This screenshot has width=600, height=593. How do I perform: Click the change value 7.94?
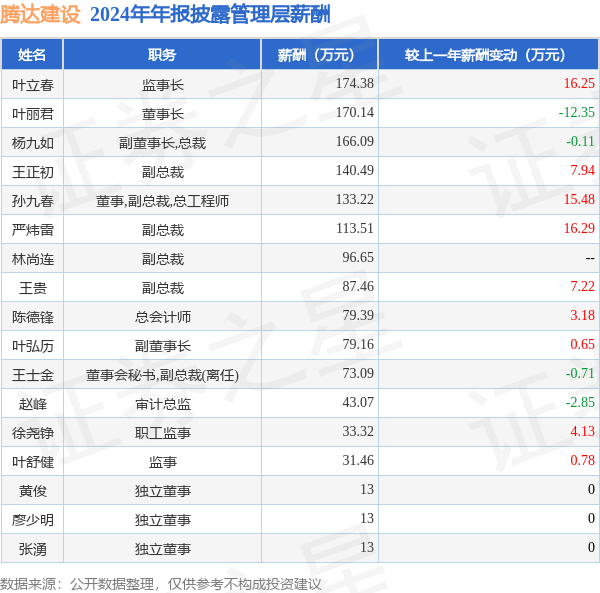[583, 170]
